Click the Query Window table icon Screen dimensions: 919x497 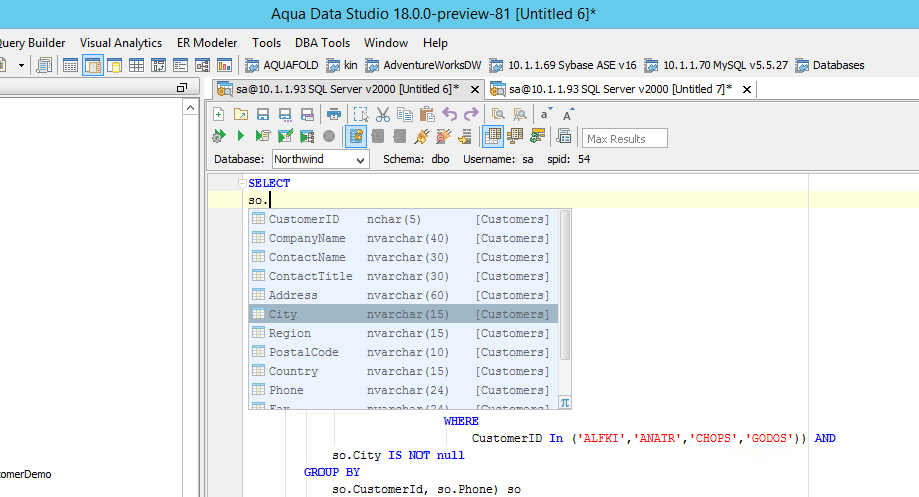coord(70,65)
